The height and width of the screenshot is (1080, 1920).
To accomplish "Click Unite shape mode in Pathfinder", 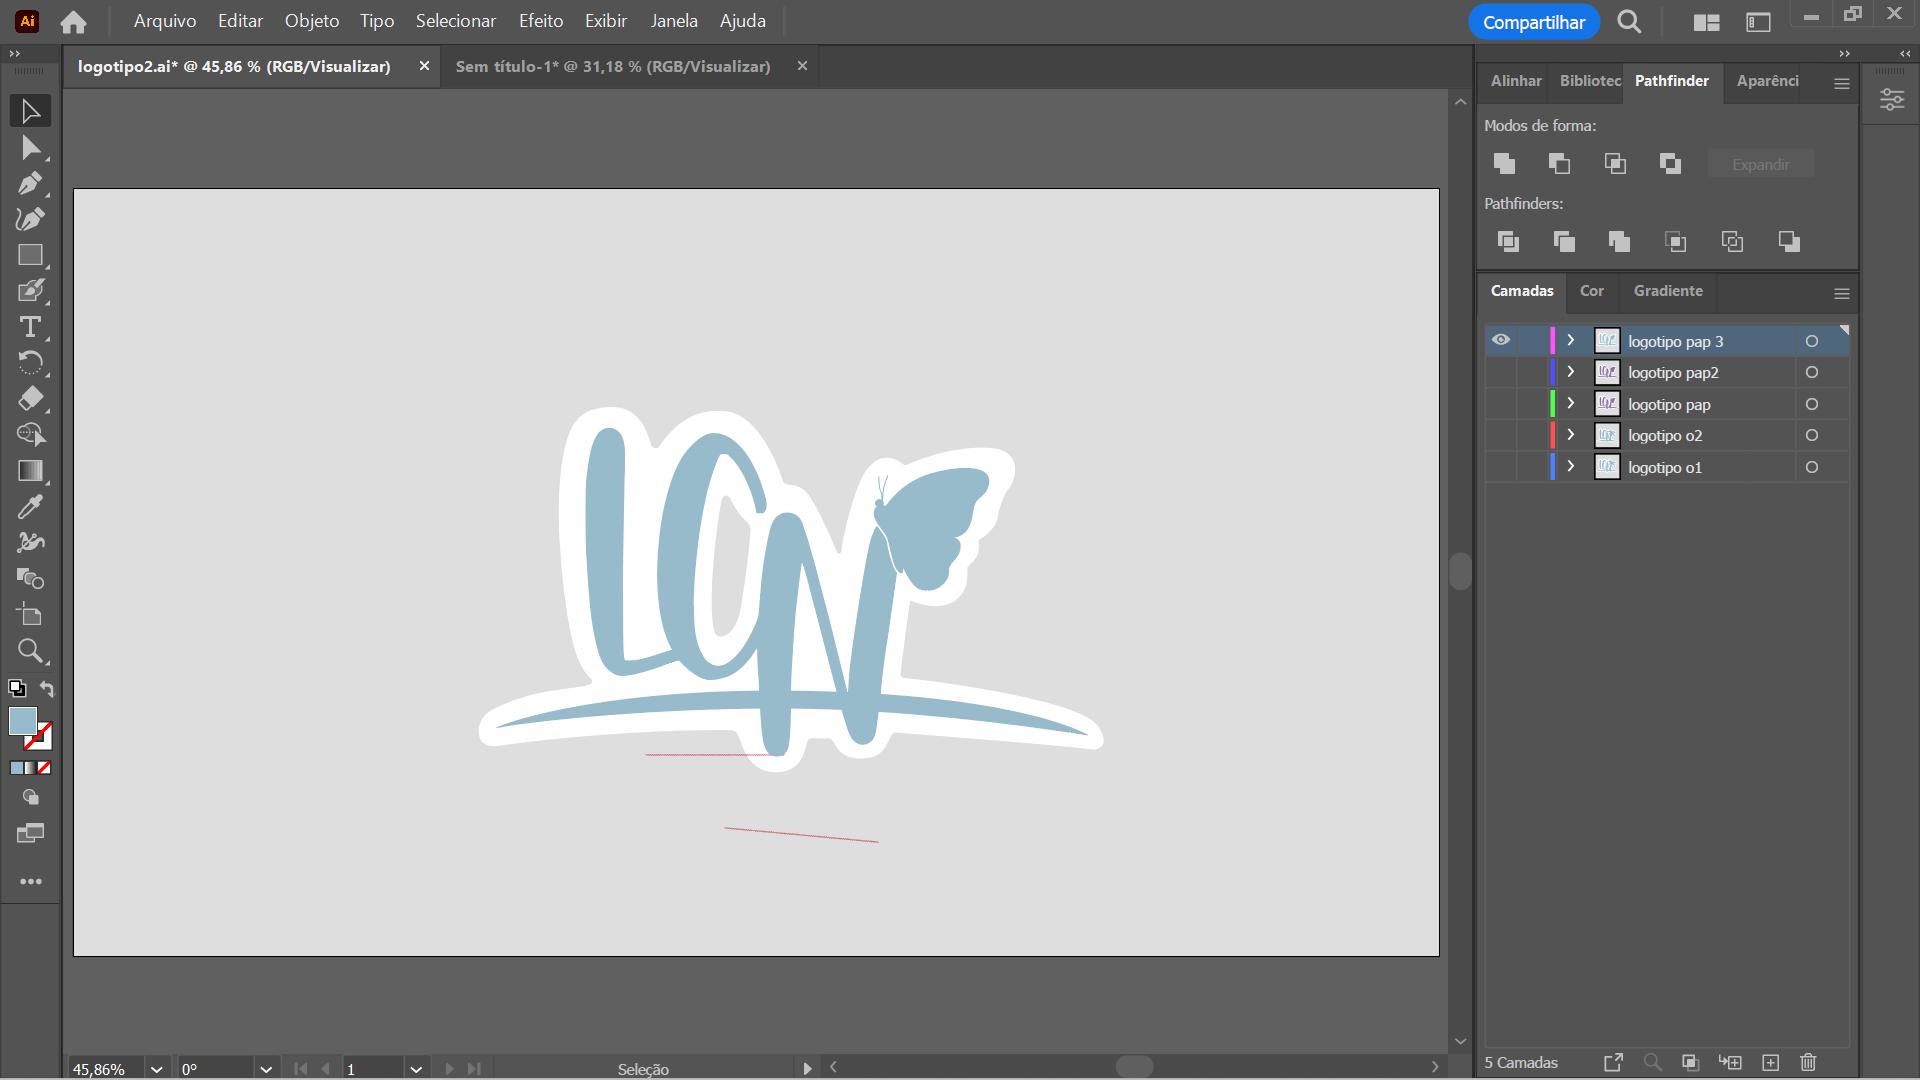I will (x=1504, y=163).
